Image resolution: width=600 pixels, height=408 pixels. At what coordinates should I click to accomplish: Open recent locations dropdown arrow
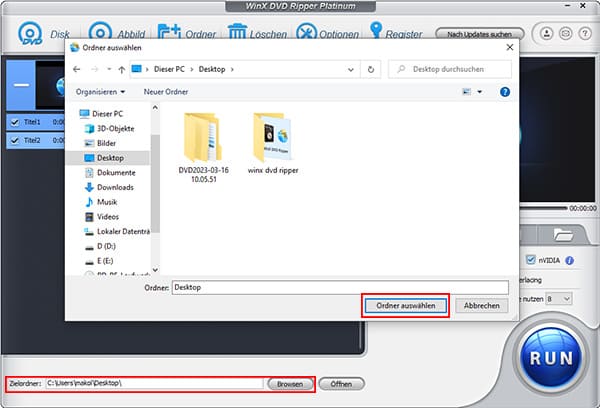109,69
